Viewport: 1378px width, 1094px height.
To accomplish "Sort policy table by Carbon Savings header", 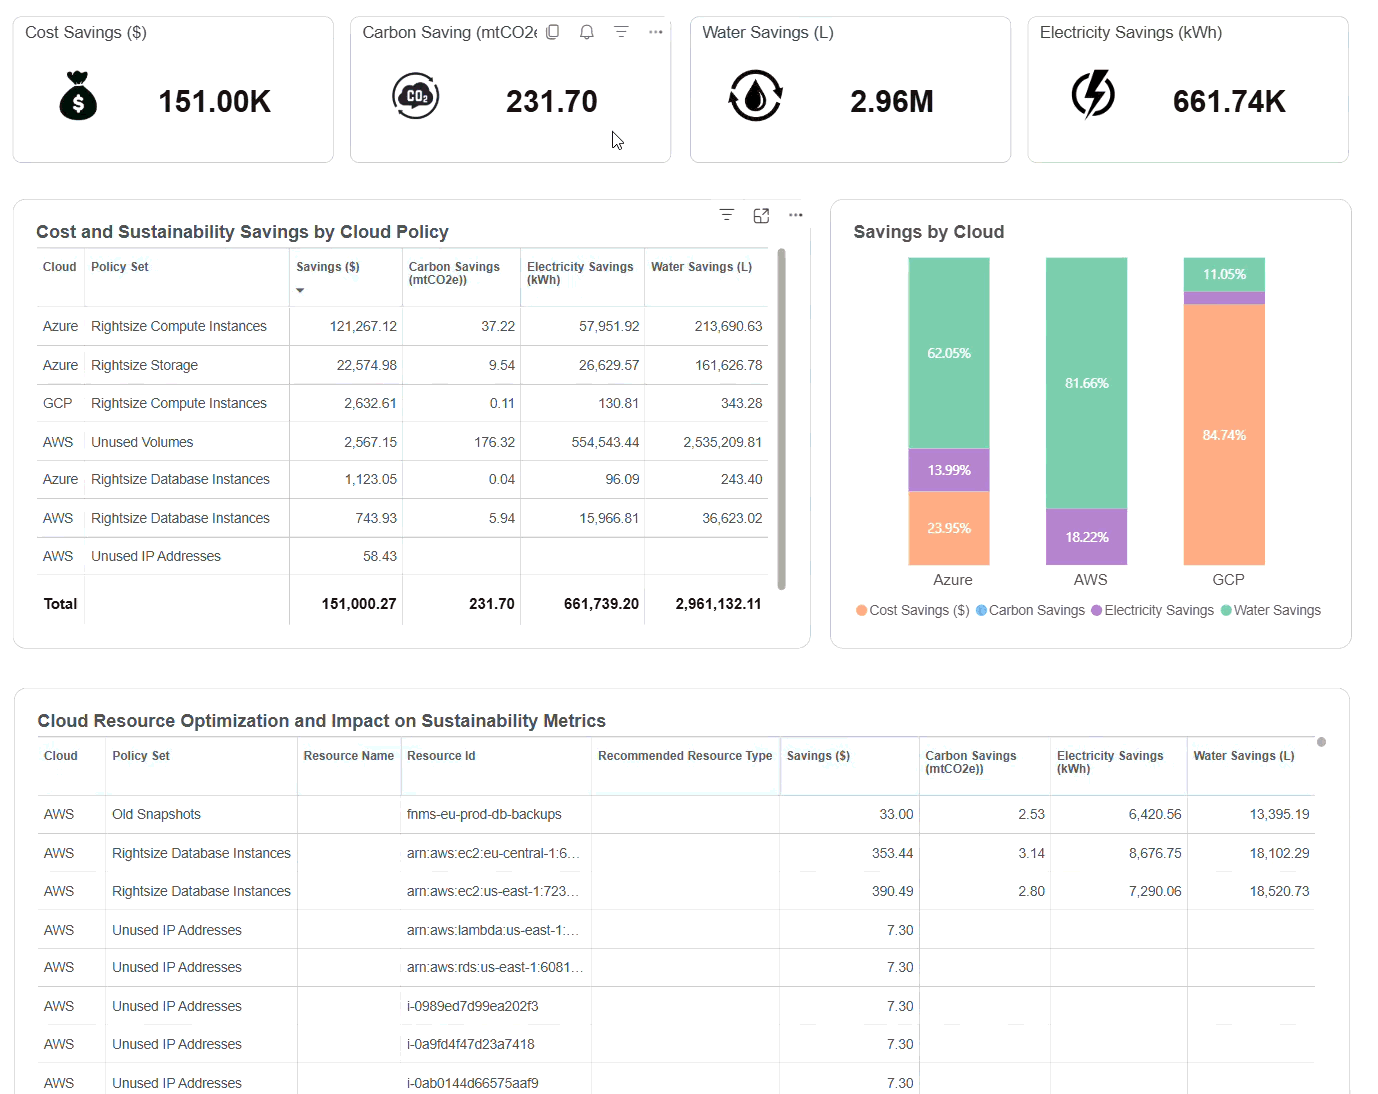I will tap(454, 273).
